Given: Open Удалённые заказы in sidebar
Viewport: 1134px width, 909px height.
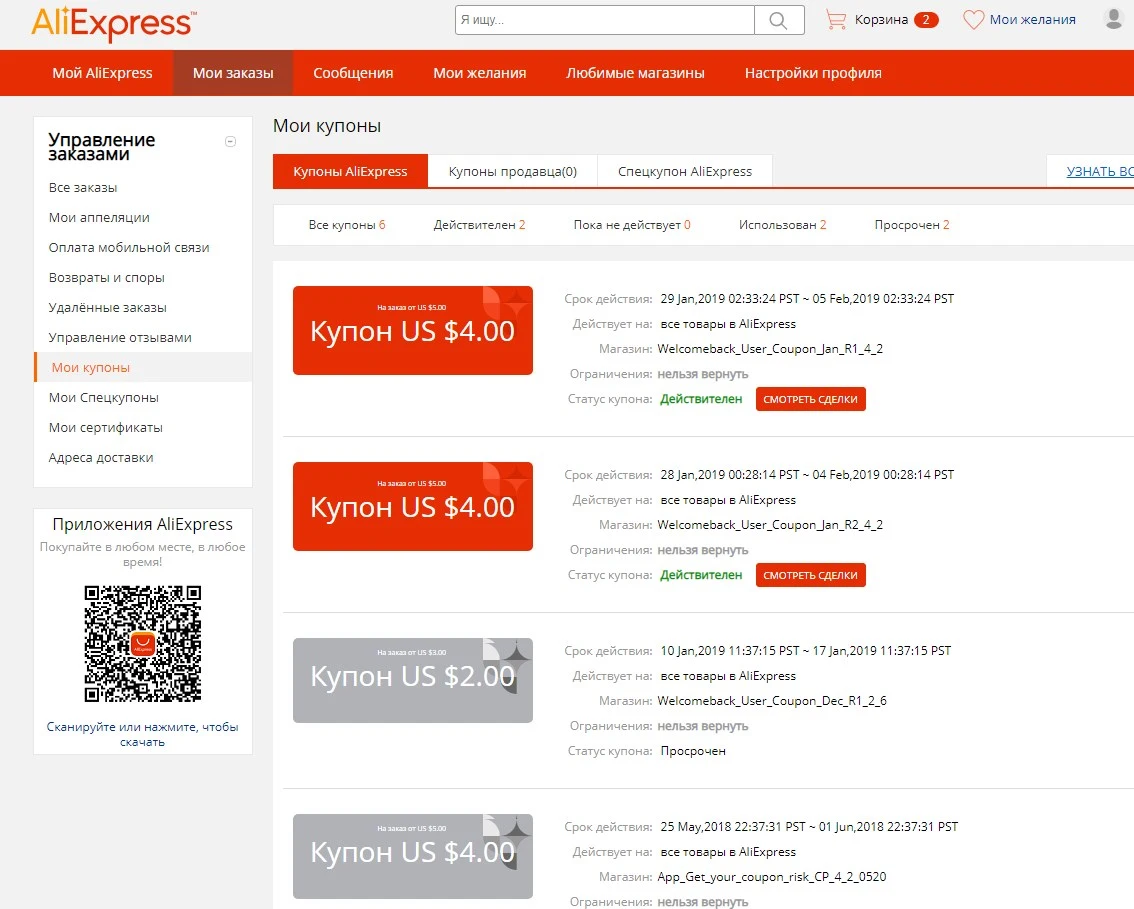Looking at the screenshot, I should pyautogui.click(x=107, y=307).
